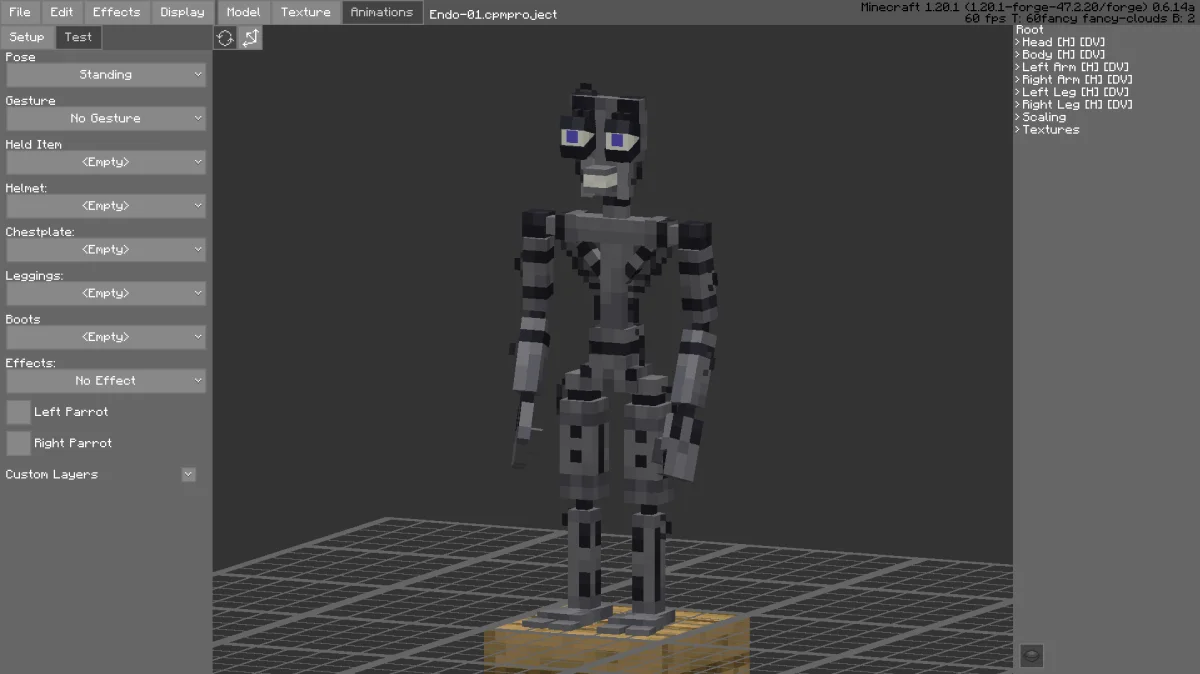Screen dimensions: 1200x674
Task: Open the Gesture dropdown showing No Gesture
Action: click(106, 118)
